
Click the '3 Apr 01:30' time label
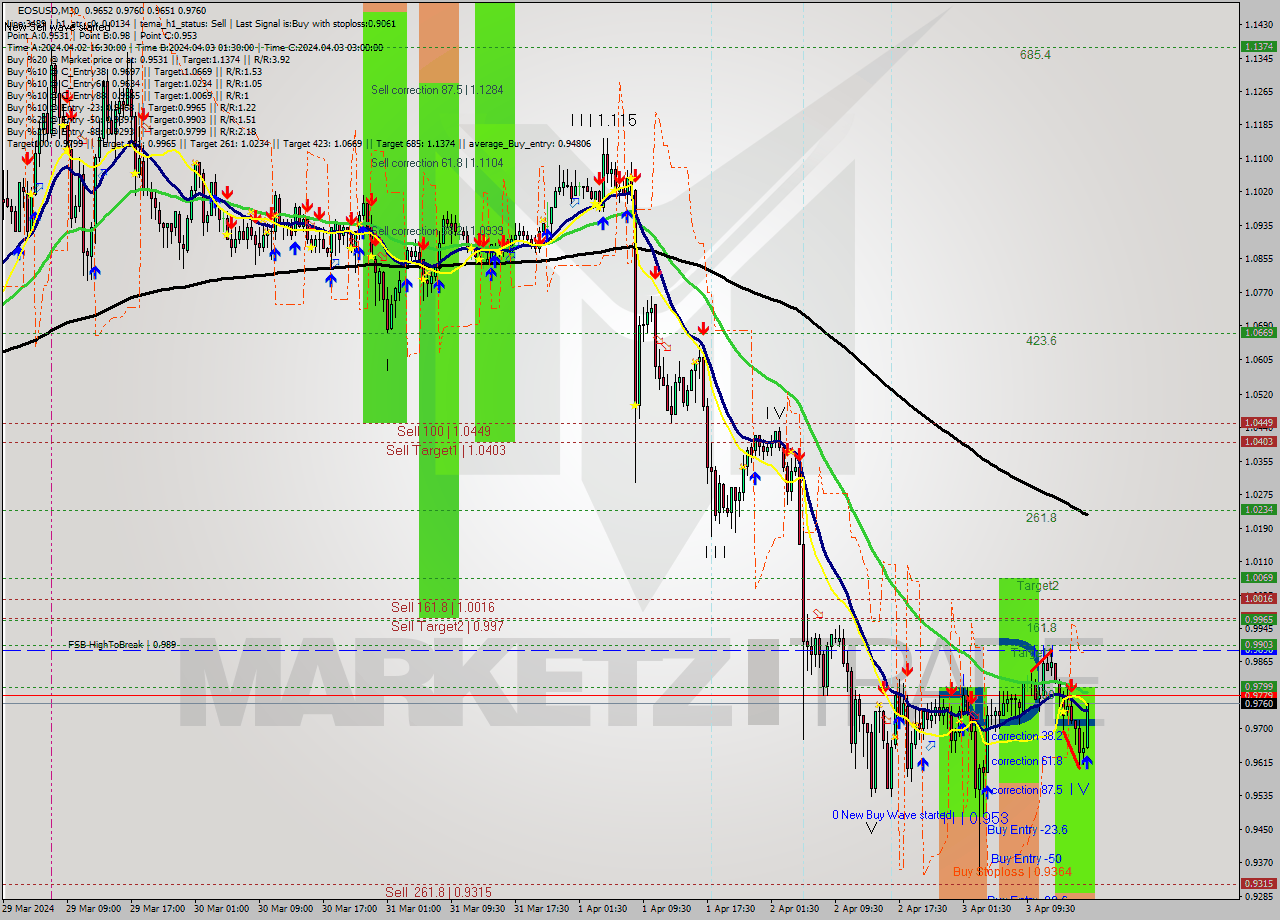coord(987,909)
